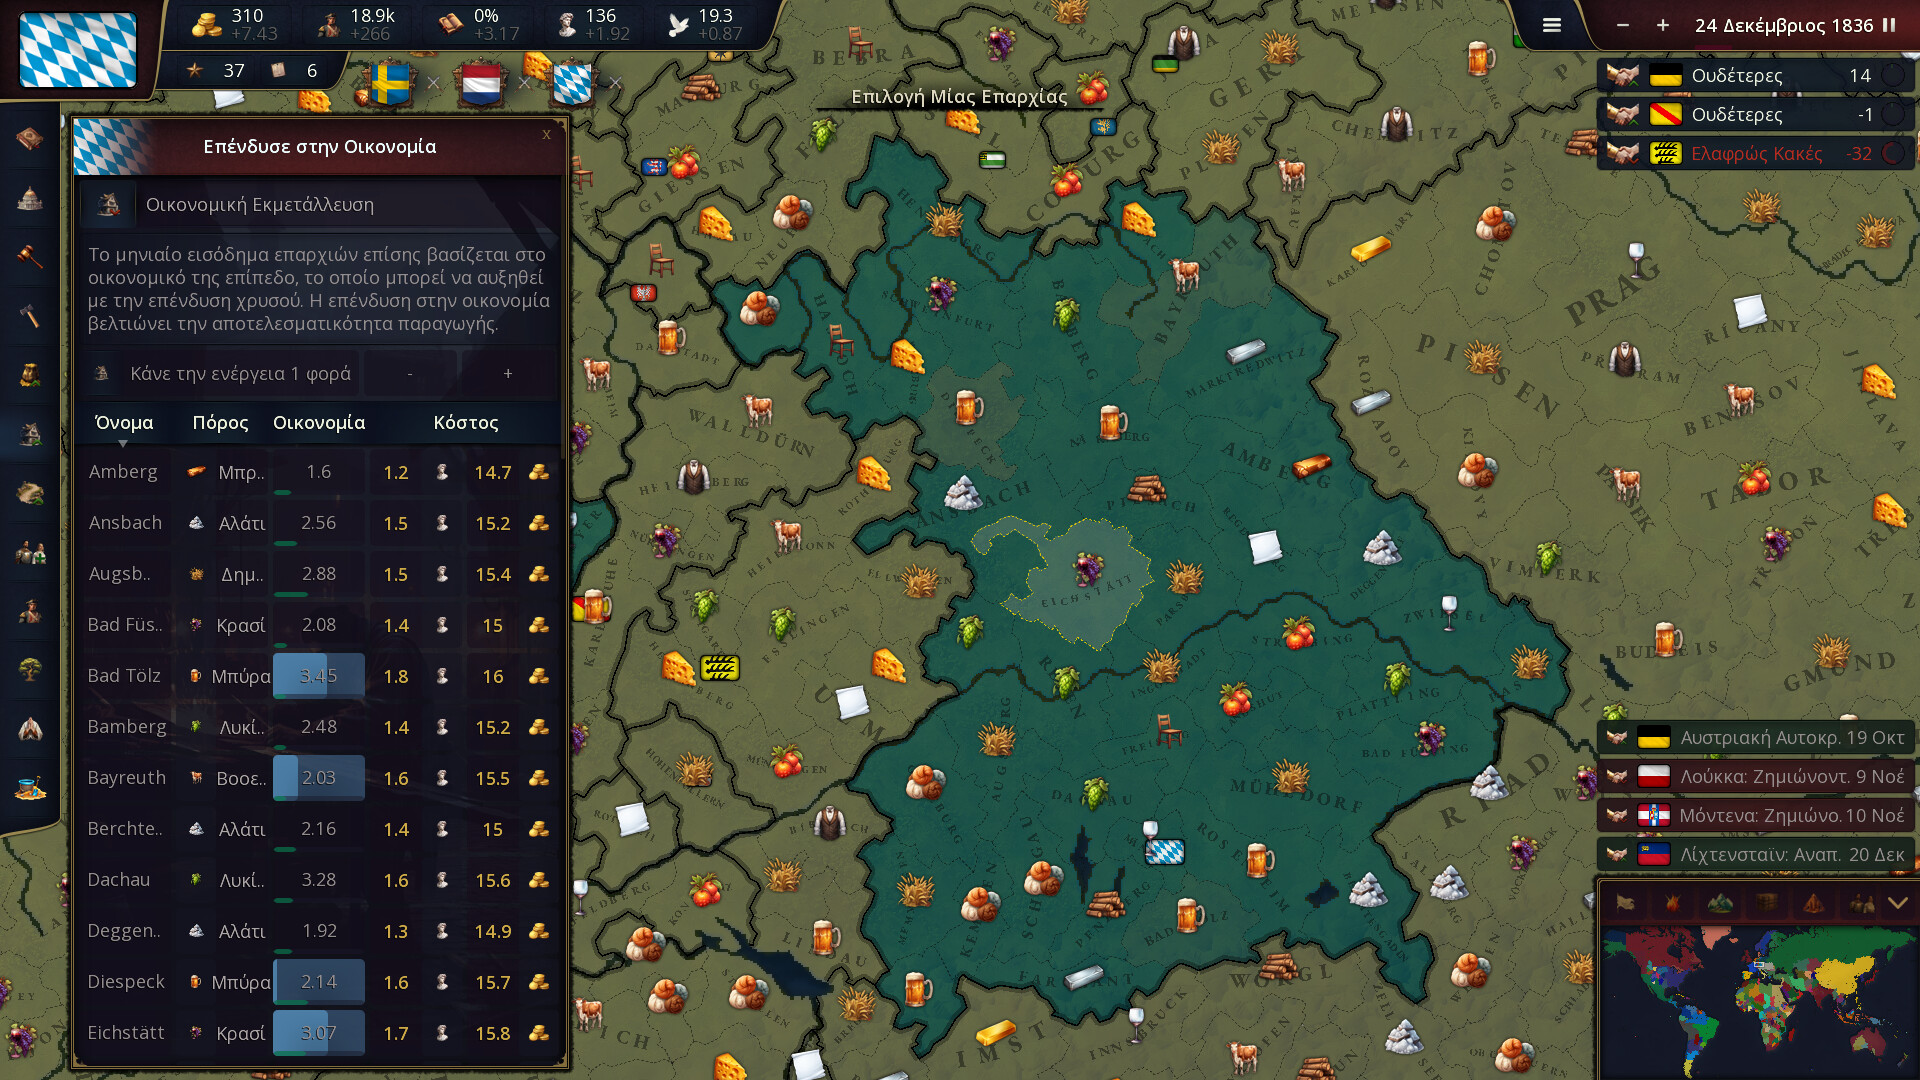
Task: Remove the Netherlands flag shortcut
Action: click(x=524, y=84)
